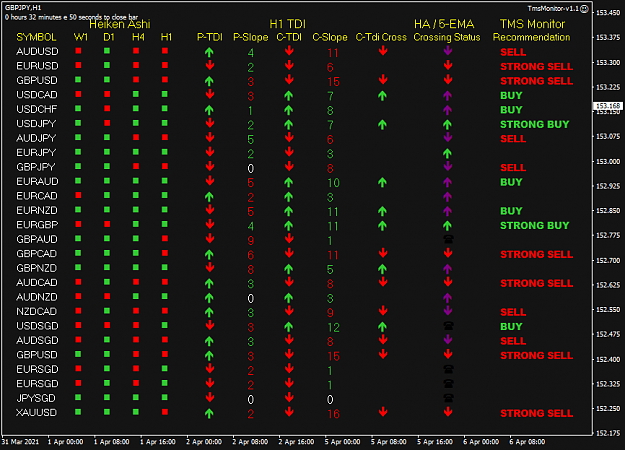Click the C-Slope value 16 for XAUUSD
This screenshot has height=450, width=625.
point(333,414)
